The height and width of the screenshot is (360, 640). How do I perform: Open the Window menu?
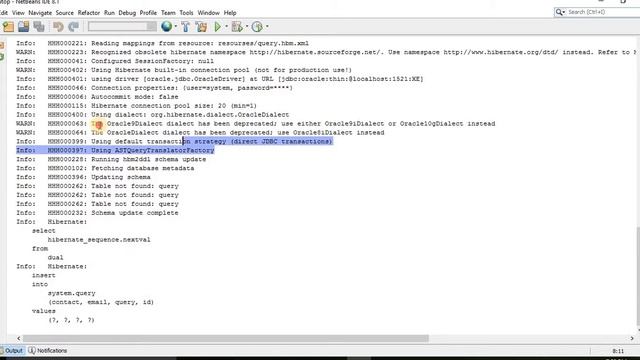[x=209, y=13]
